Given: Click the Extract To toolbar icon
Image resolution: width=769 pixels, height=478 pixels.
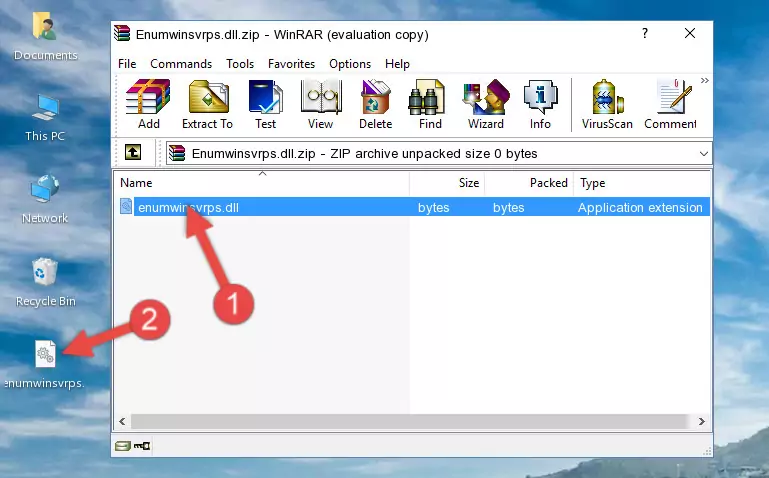Looking at the screenshot, I should point(207,104).
